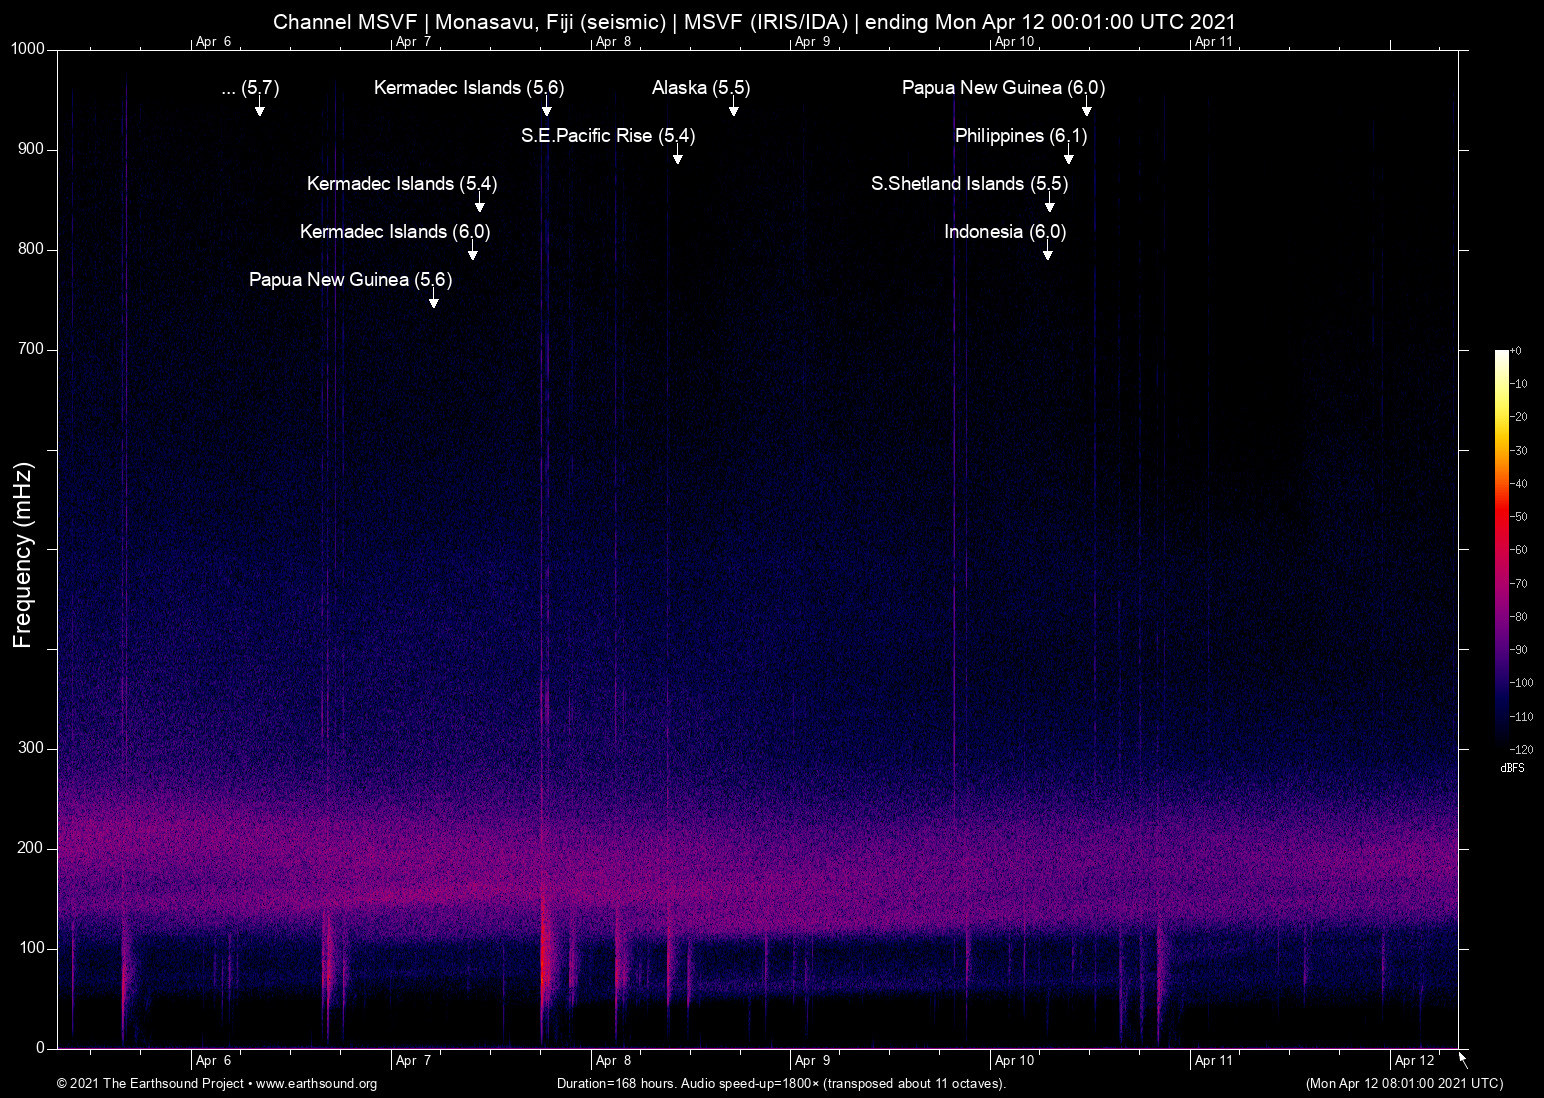Select the 'S.E.Pacific Rise (5.4)' event label
The height and width of the screenshot is (1098, 1544).
608,136
